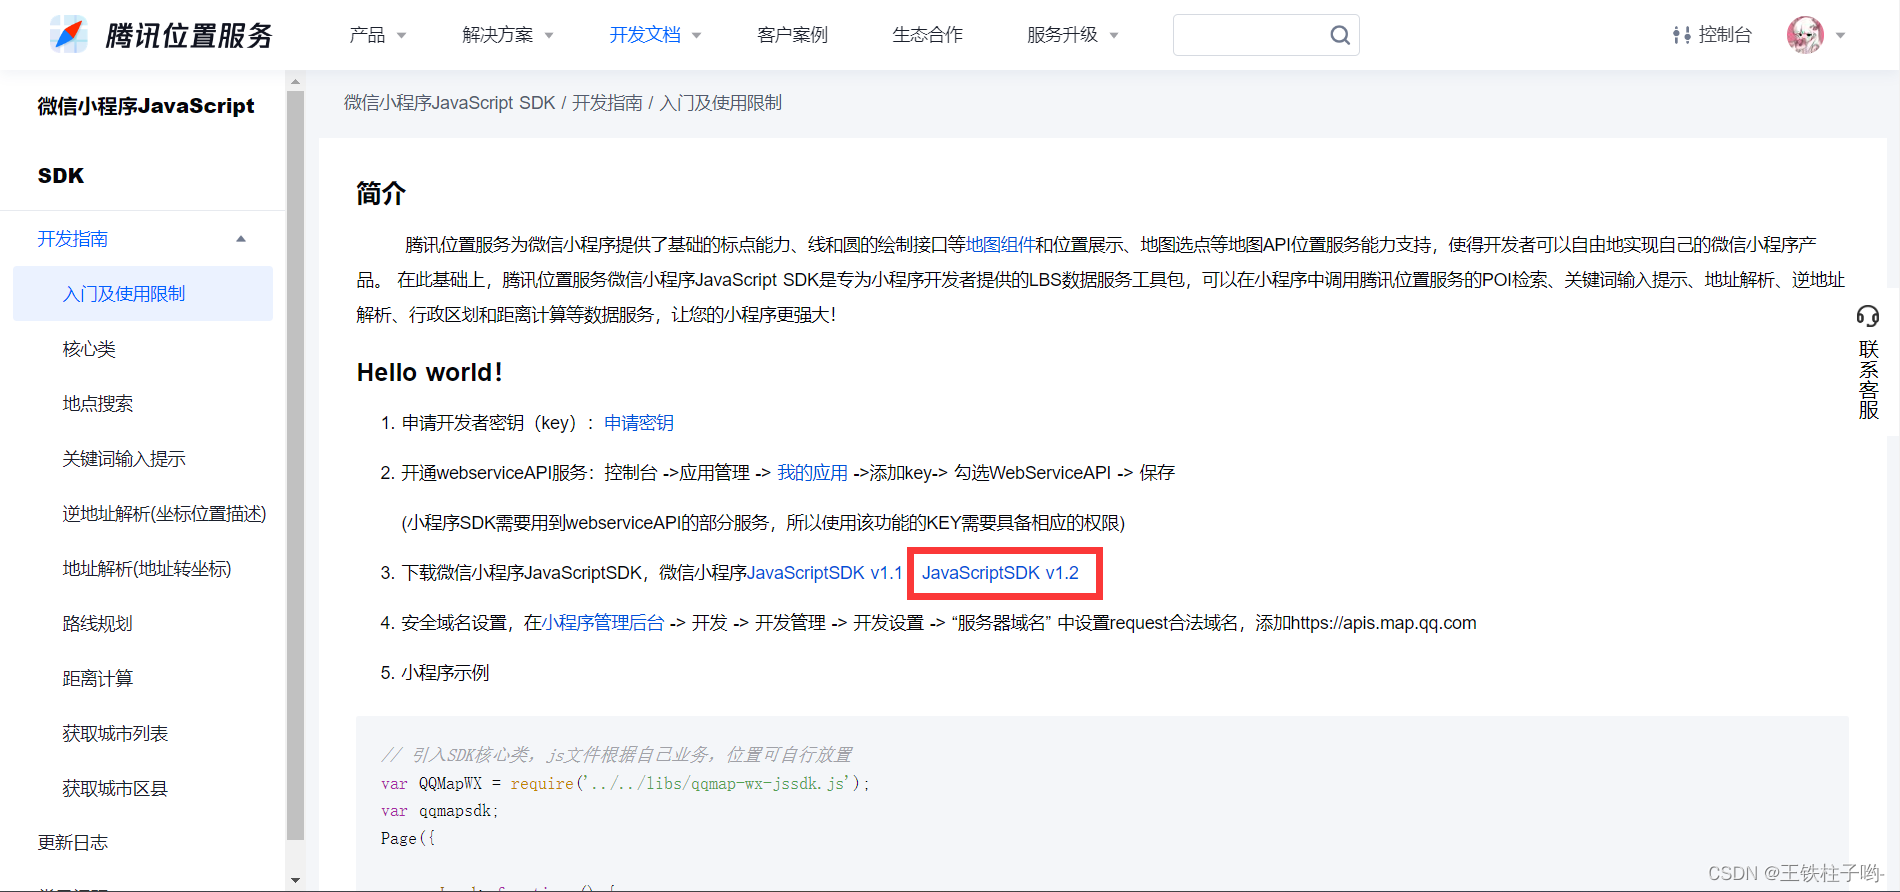Open the 开发文档 dropdown menu
1900x892 pixels.
coord(655,35)
